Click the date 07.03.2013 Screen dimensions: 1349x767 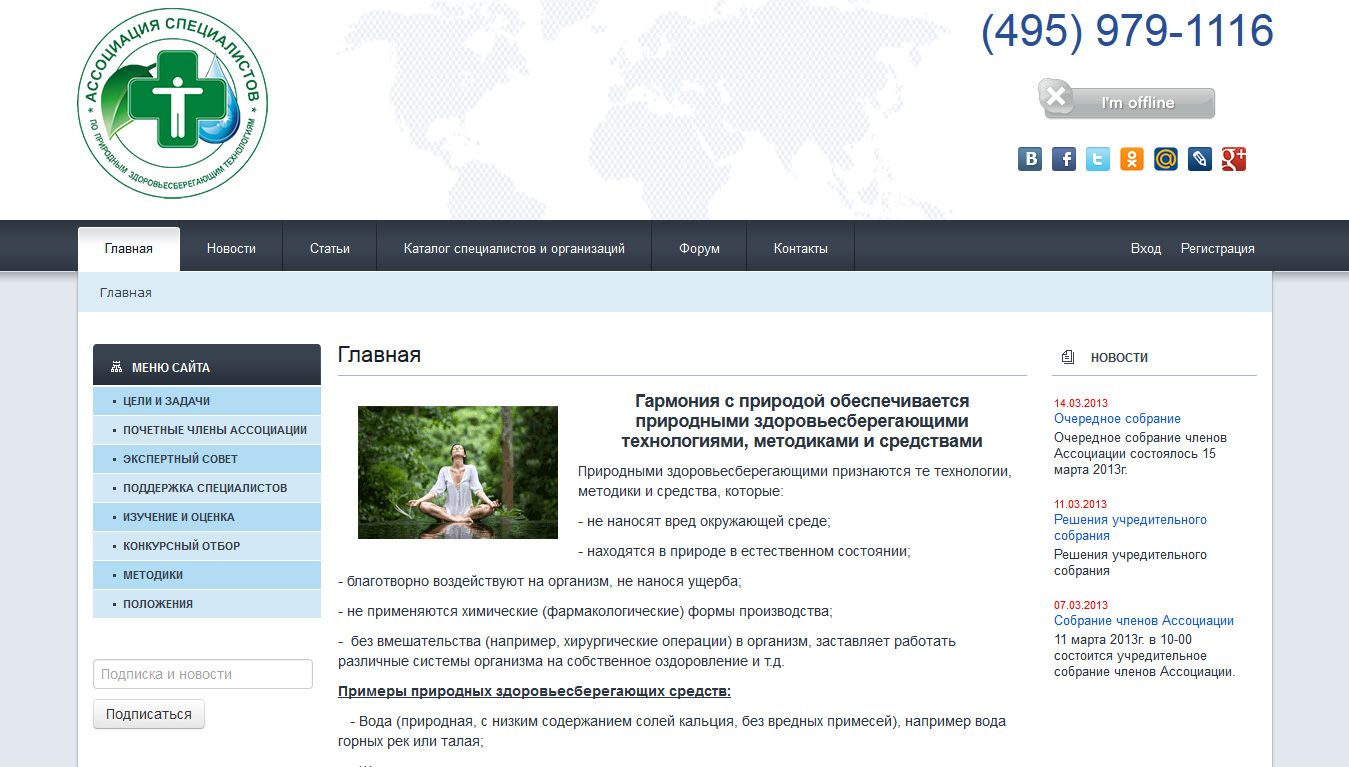[1081, 606]
